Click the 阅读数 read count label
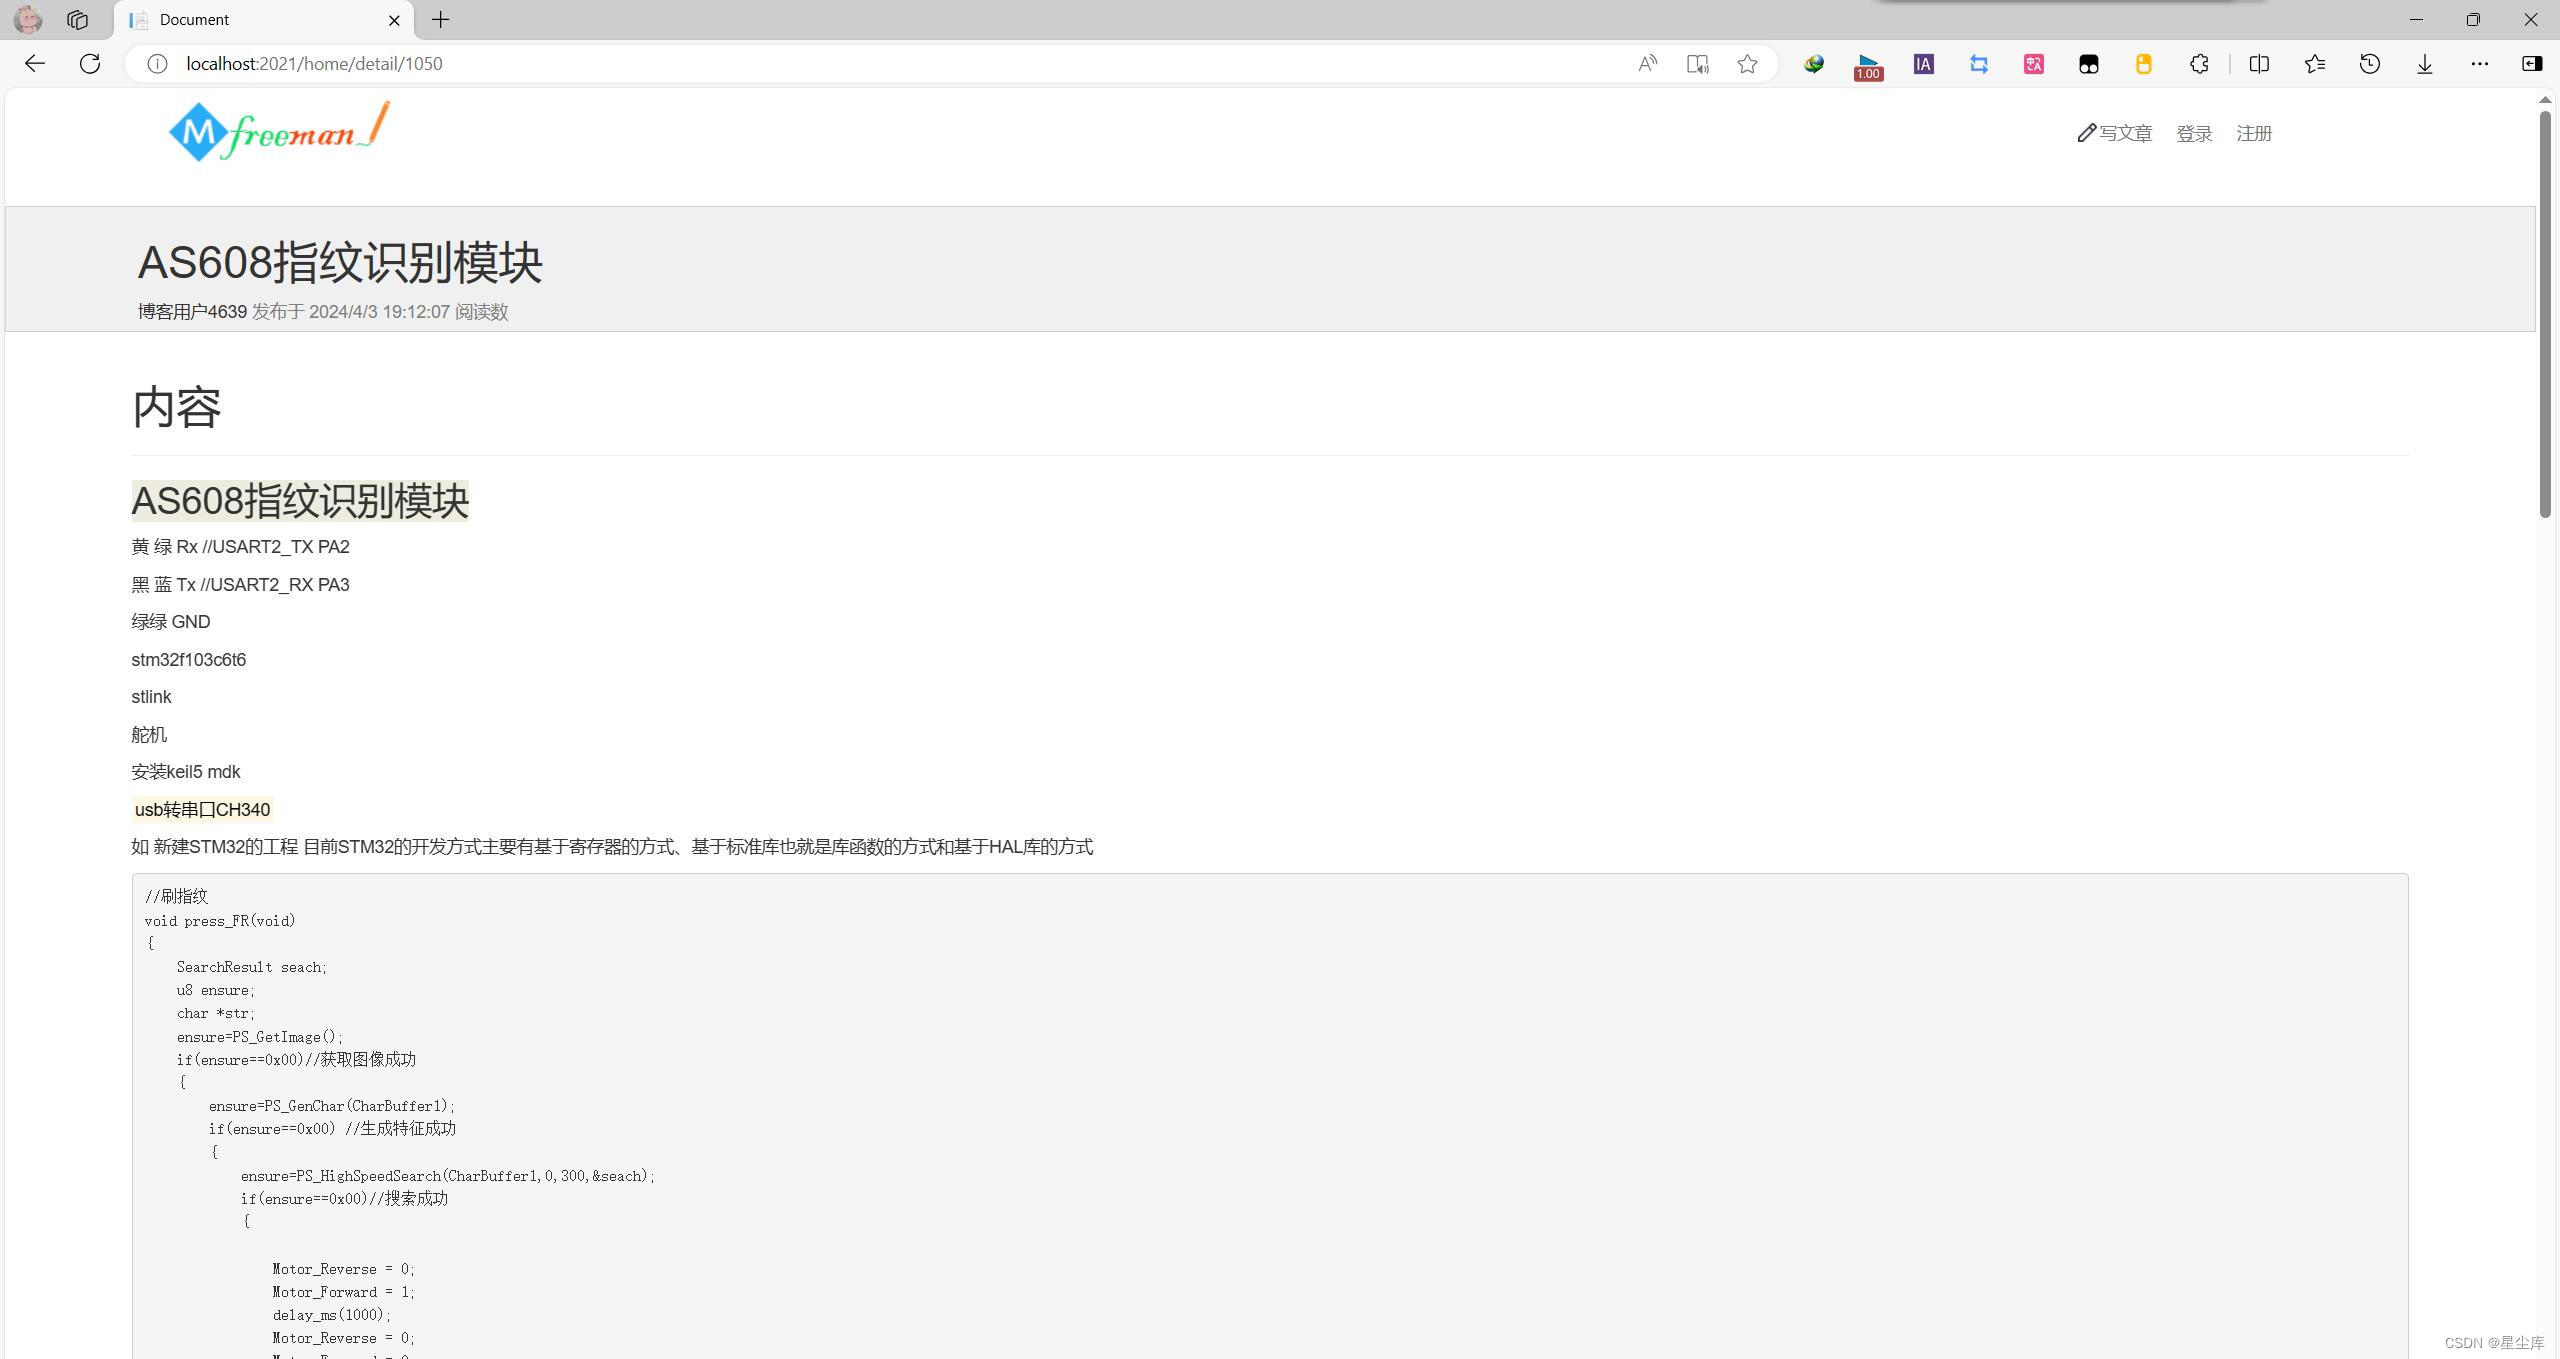The image size is (2560, 1359). point(482,312)
